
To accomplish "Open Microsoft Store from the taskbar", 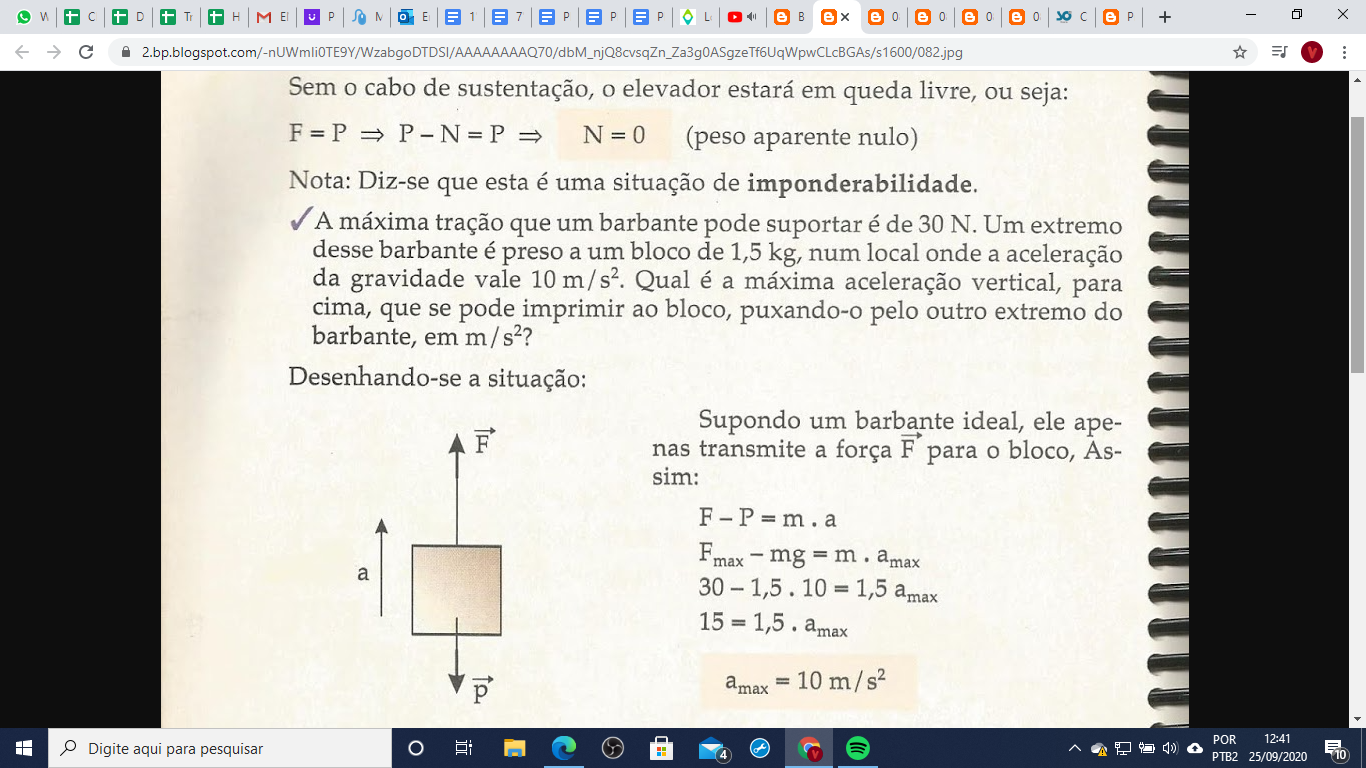I will click(661, 748).
